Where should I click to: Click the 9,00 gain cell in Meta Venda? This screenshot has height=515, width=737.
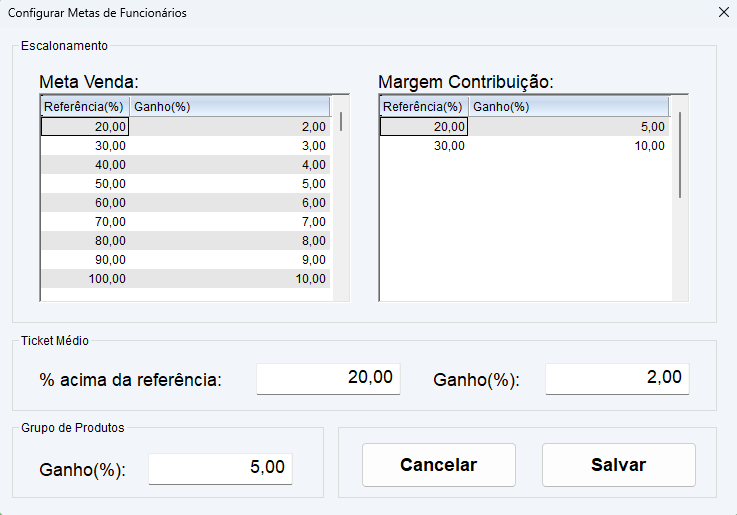click(230, 259)
